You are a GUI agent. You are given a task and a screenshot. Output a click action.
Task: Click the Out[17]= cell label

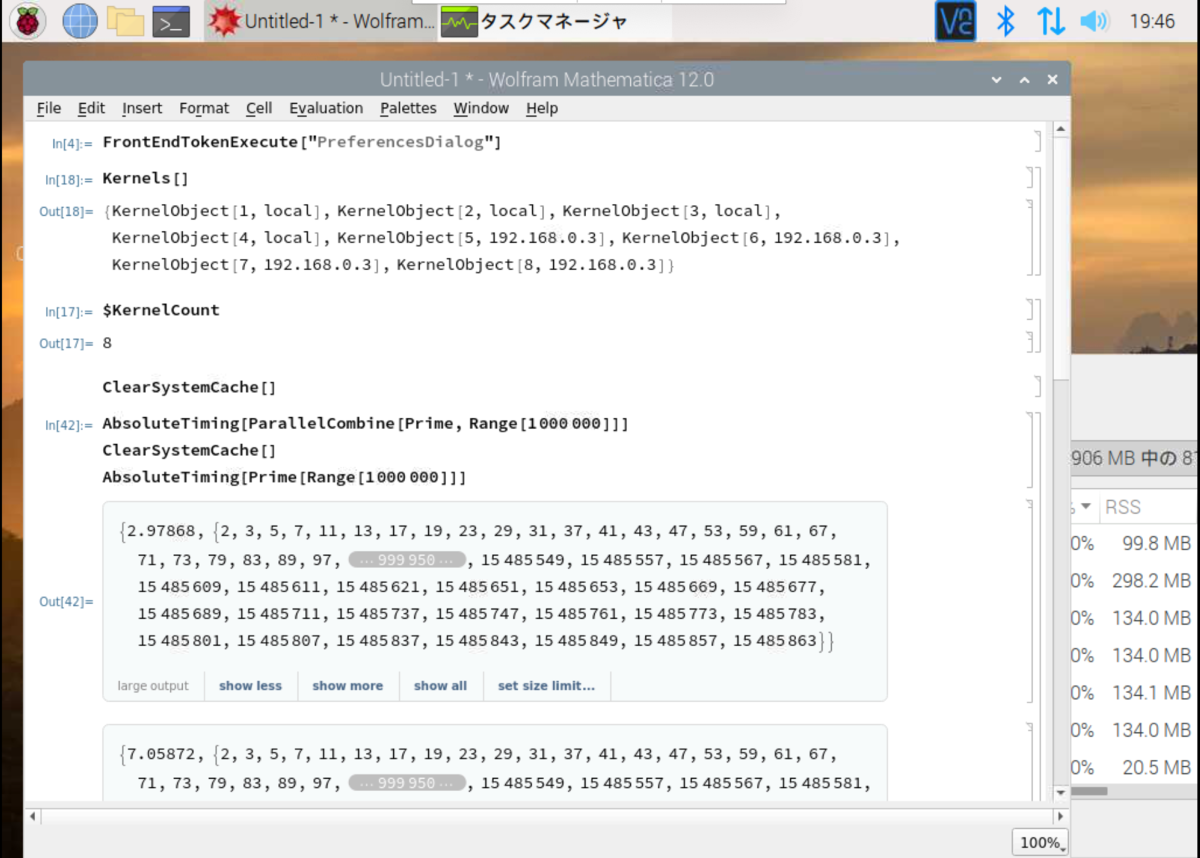point(66,343)
